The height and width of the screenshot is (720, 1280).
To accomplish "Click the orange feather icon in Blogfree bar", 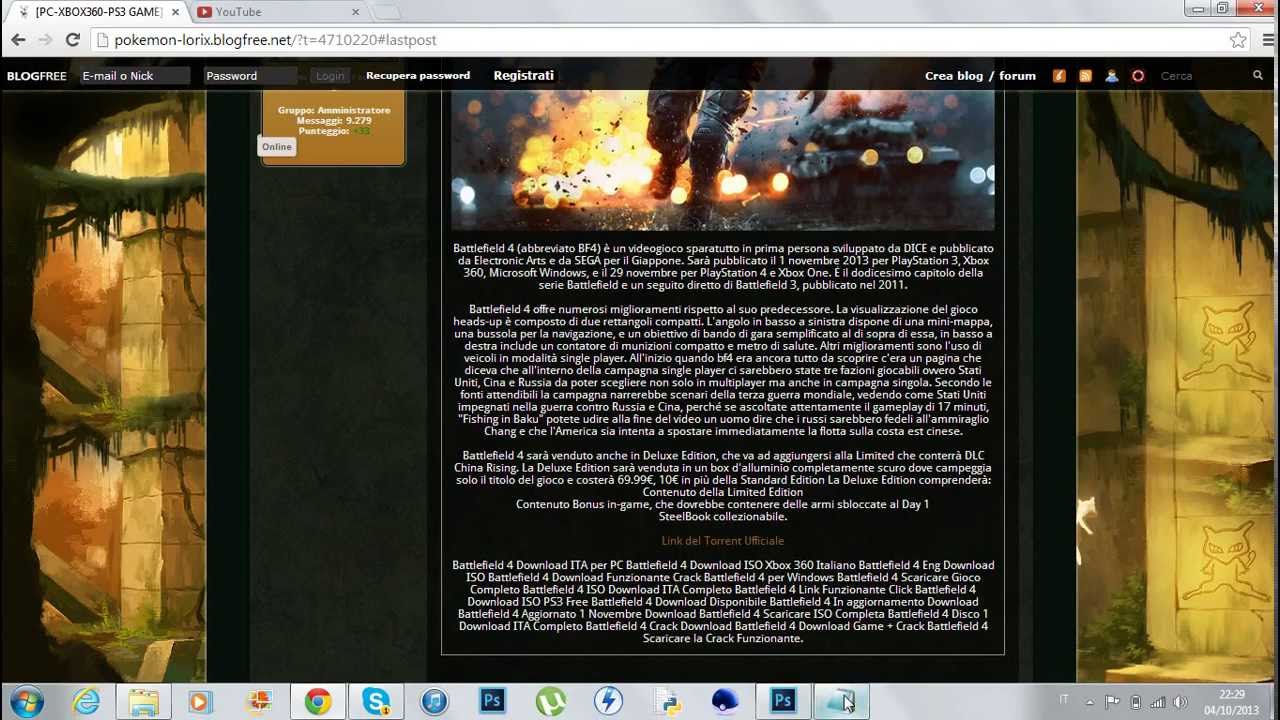I will click(1059, 76).
